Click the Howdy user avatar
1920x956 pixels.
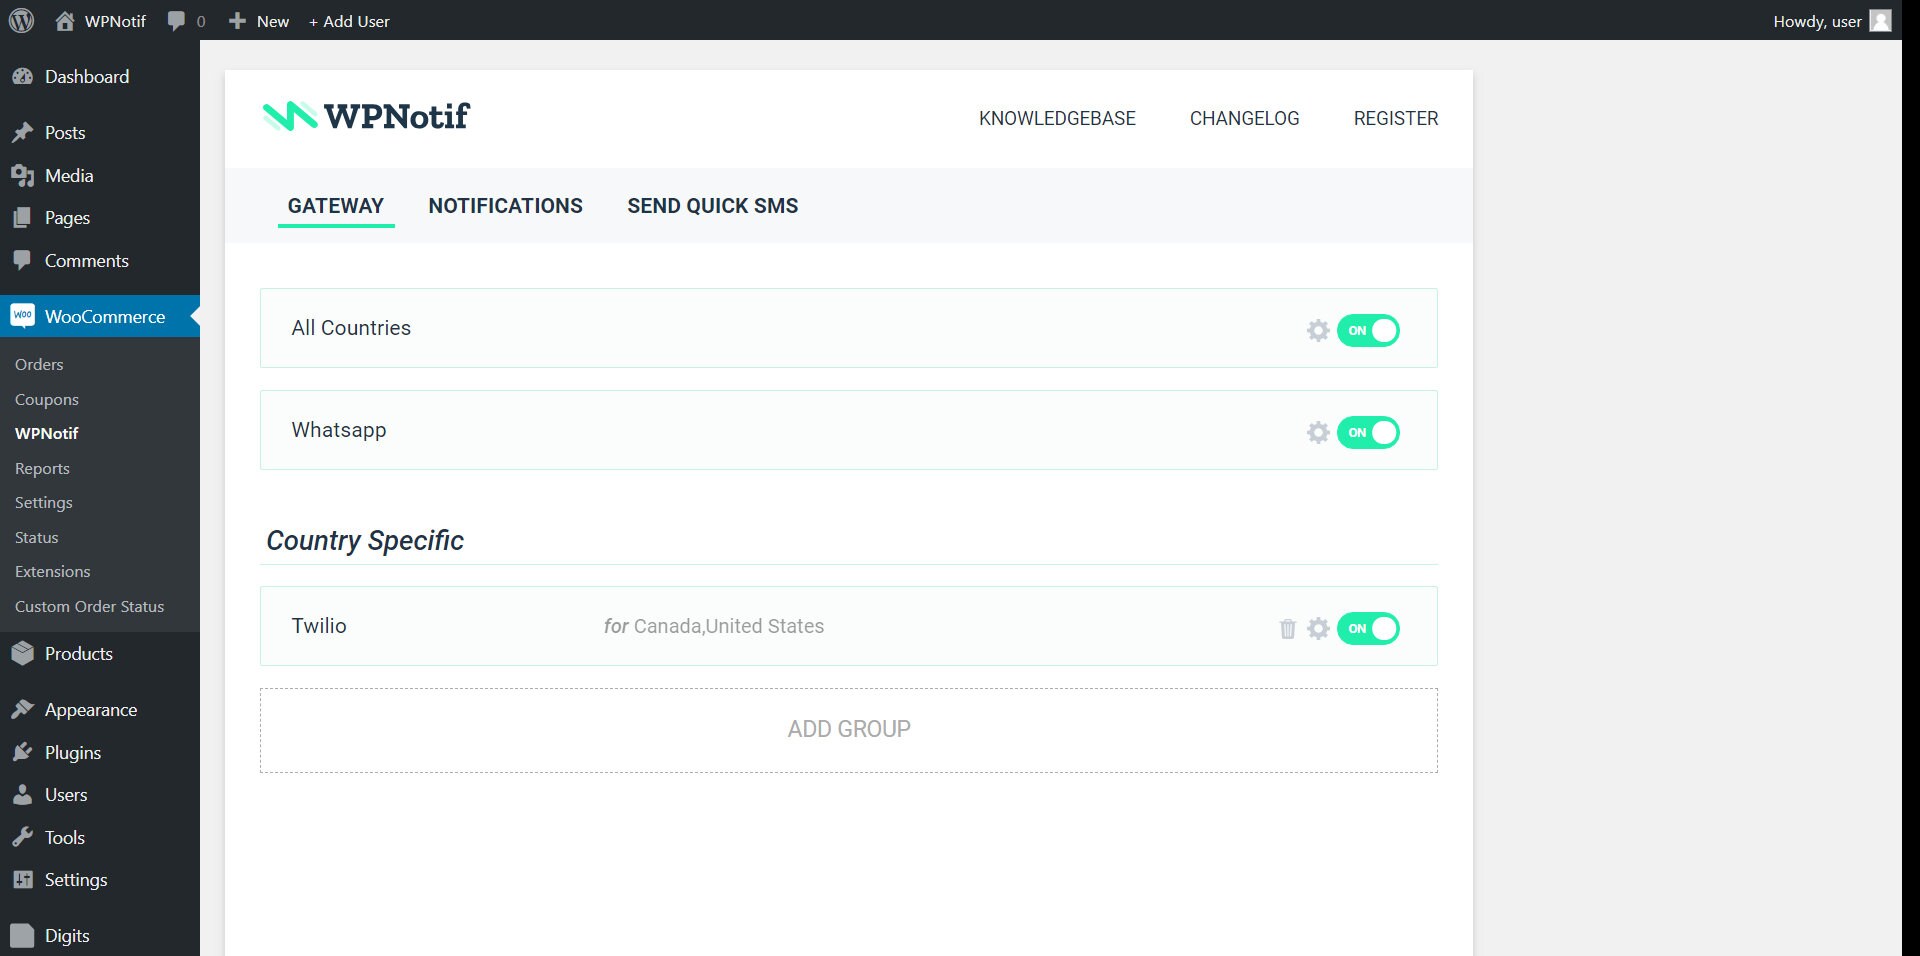tap(1881, 21)
